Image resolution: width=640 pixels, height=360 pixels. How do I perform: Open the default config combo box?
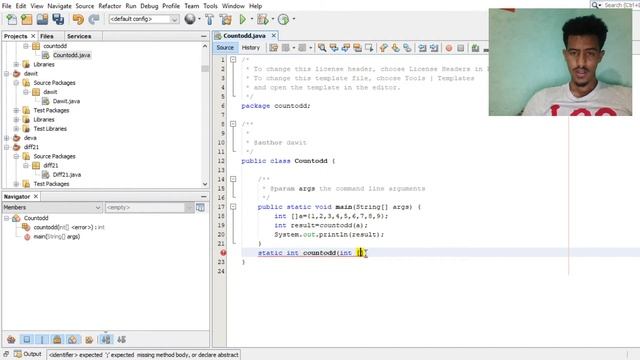pyautogui.click(x=144, y=19)
